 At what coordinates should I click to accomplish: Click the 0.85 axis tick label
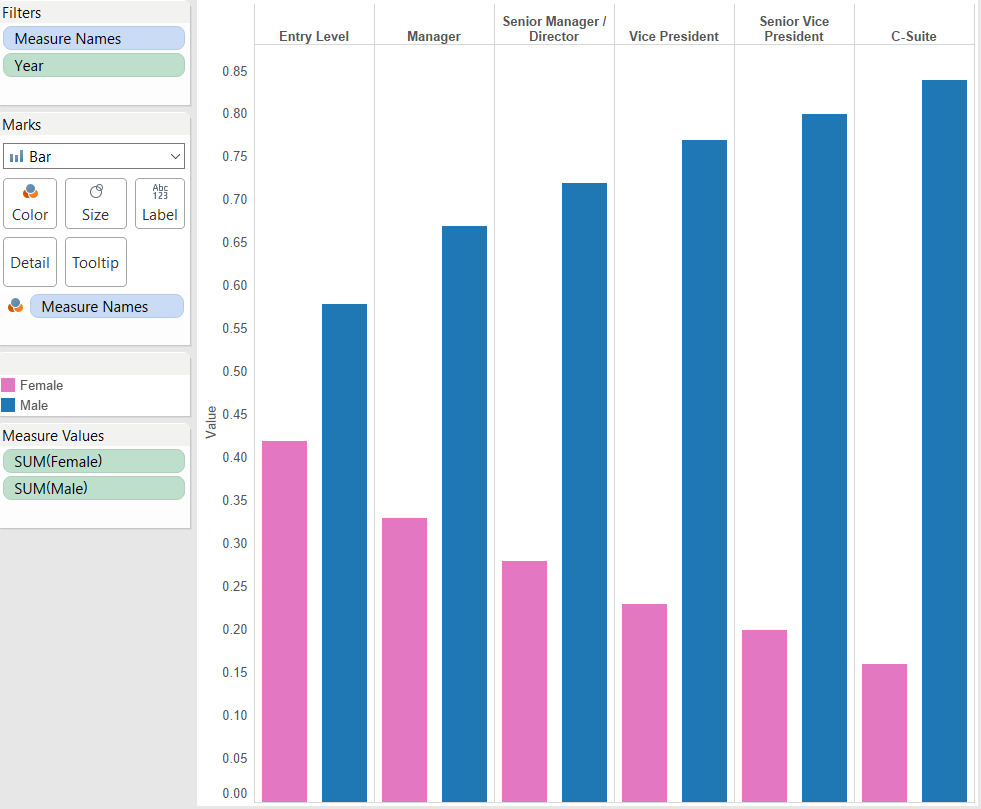tap(235, 71)
